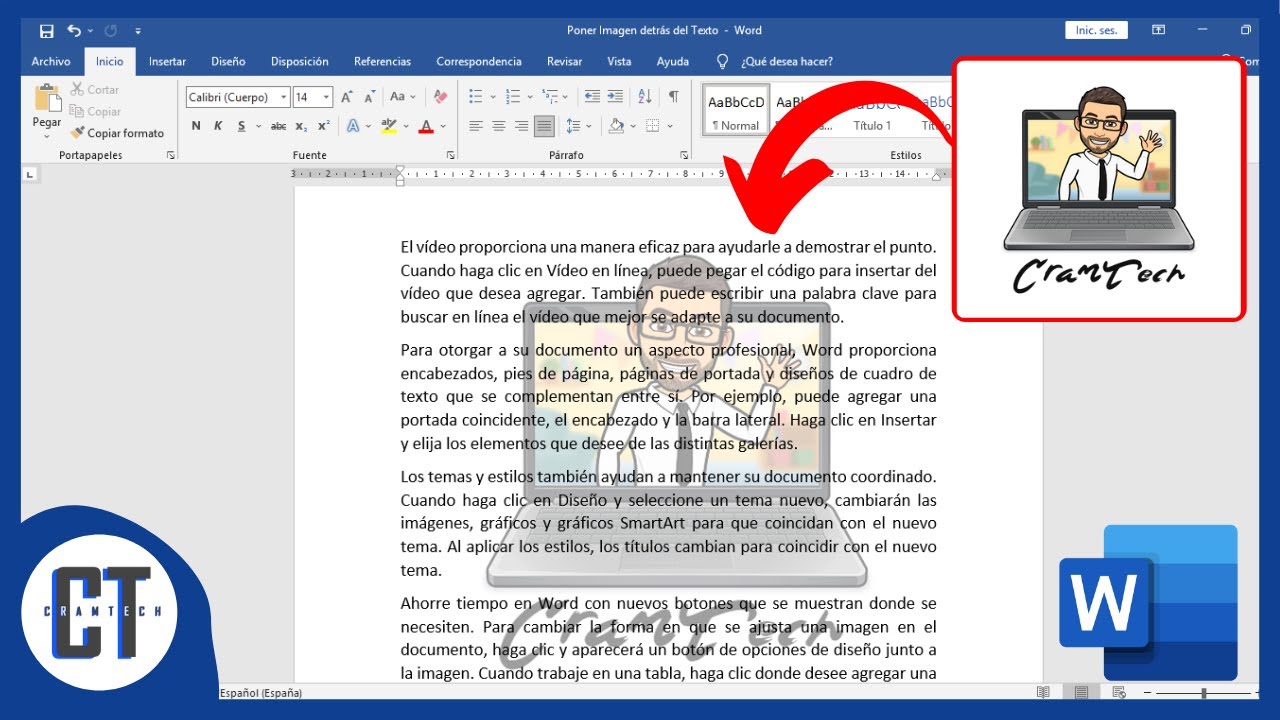Switch to the Disposición tab
1280x720 pixels.
(x=300, y=62)
